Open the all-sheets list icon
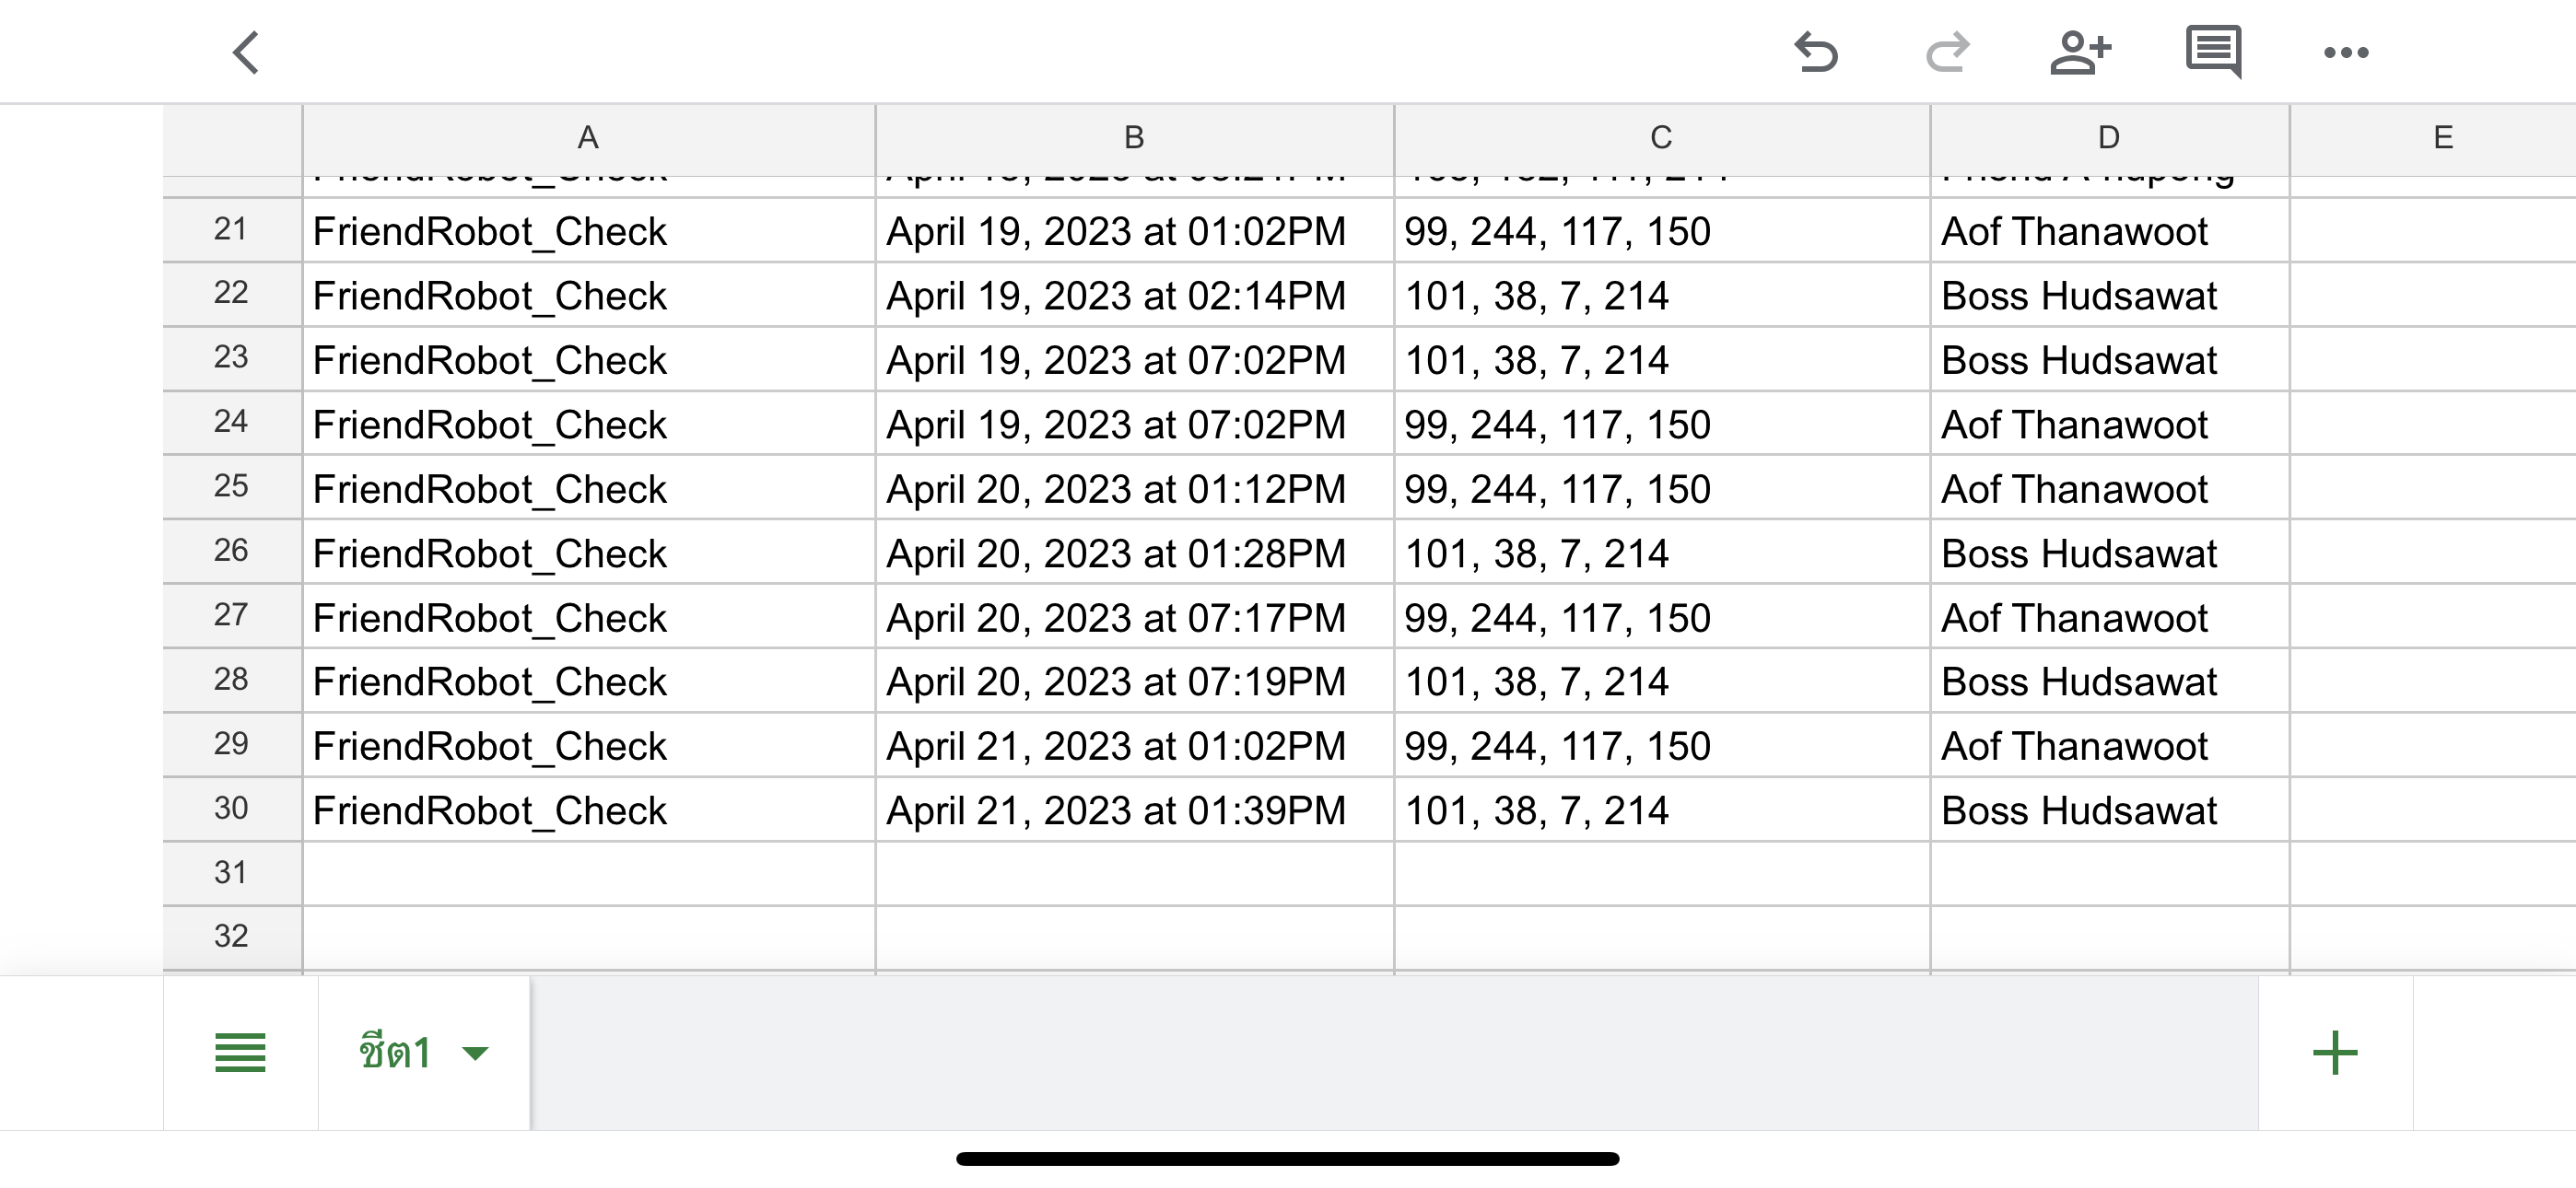This screenshot has height=1188, width=2576. (240, 1053)
